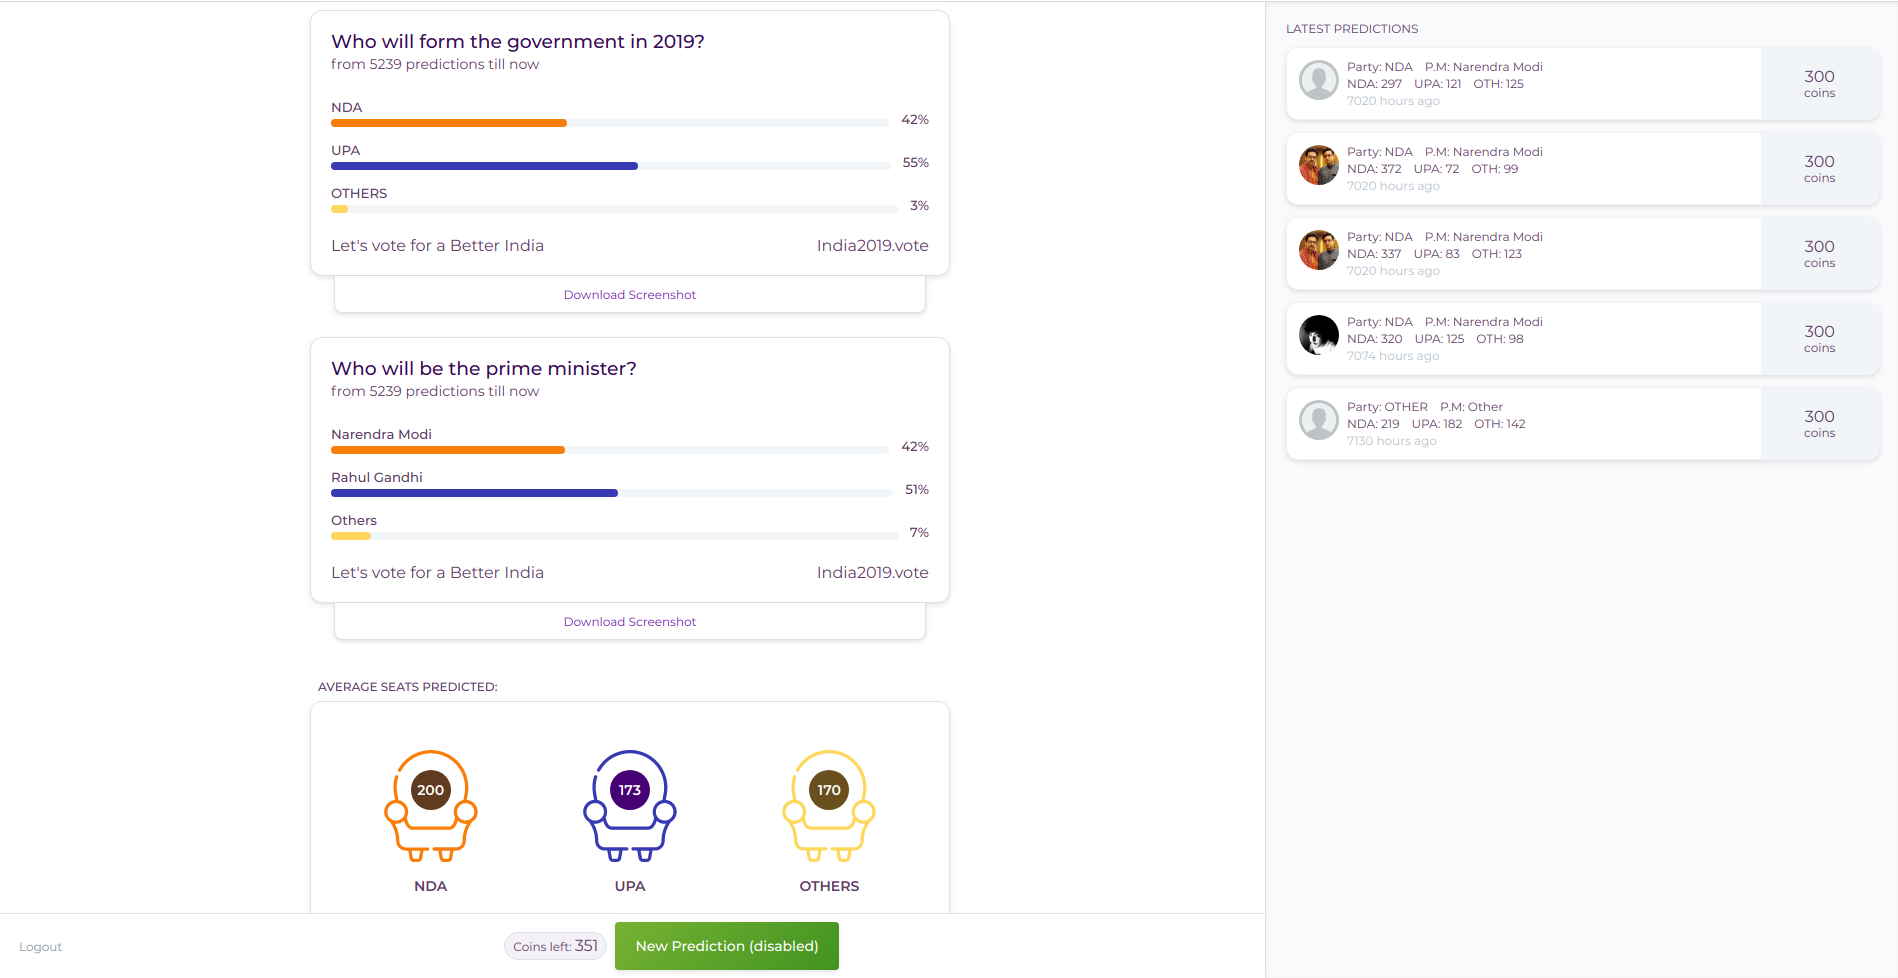Open avatar of the Party OTHER prediction
The height and width of the screenshot is (978, 1898).
[1318, 420]
